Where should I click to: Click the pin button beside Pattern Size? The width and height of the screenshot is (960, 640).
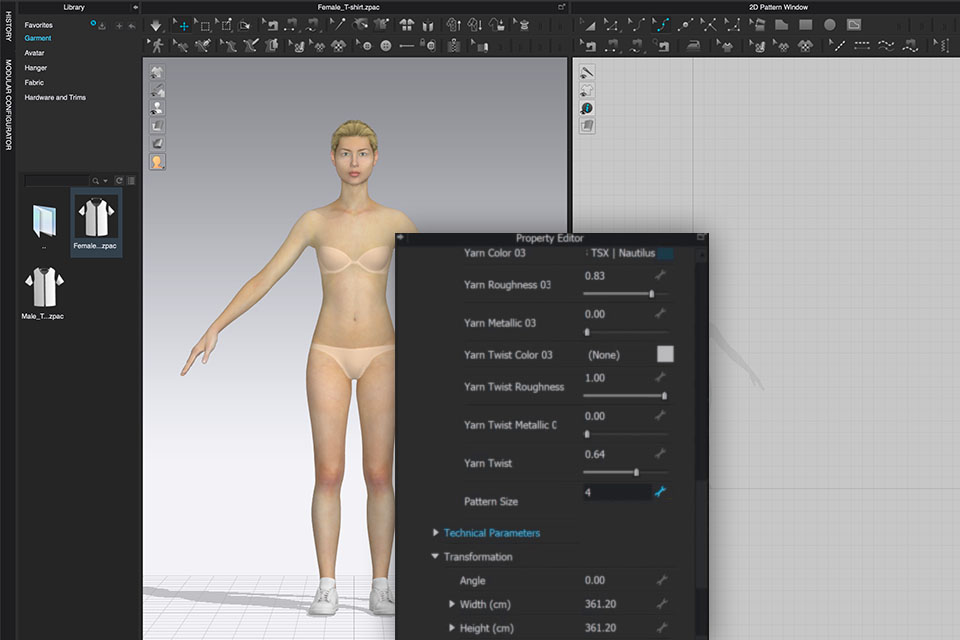tap(660, 491)
